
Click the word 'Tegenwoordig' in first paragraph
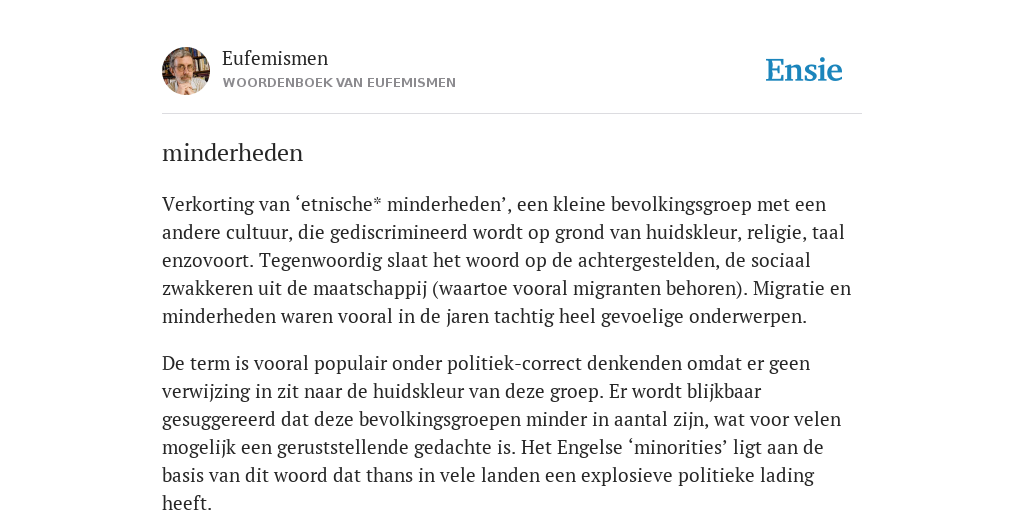[321, 261]
